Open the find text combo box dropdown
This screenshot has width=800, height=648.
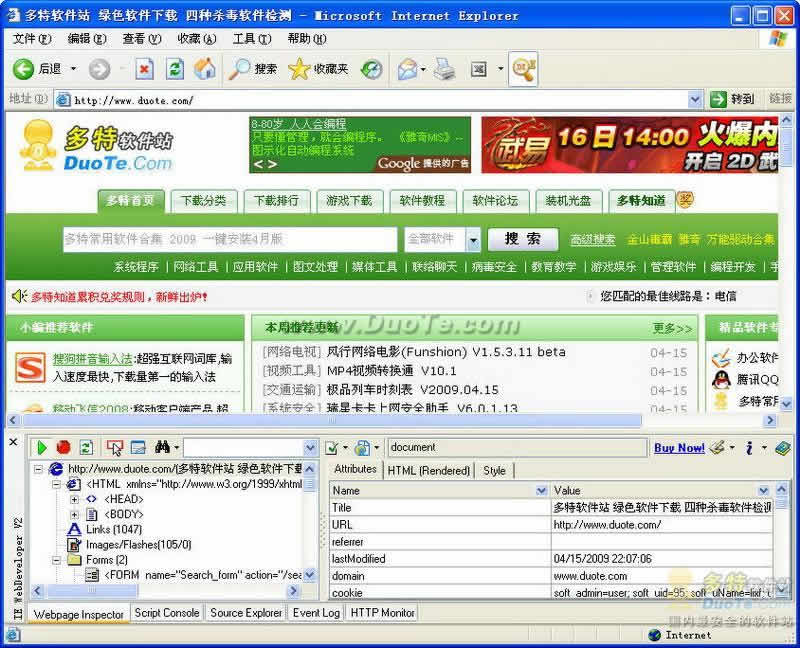pyautogui.click(x=310, y=448)
